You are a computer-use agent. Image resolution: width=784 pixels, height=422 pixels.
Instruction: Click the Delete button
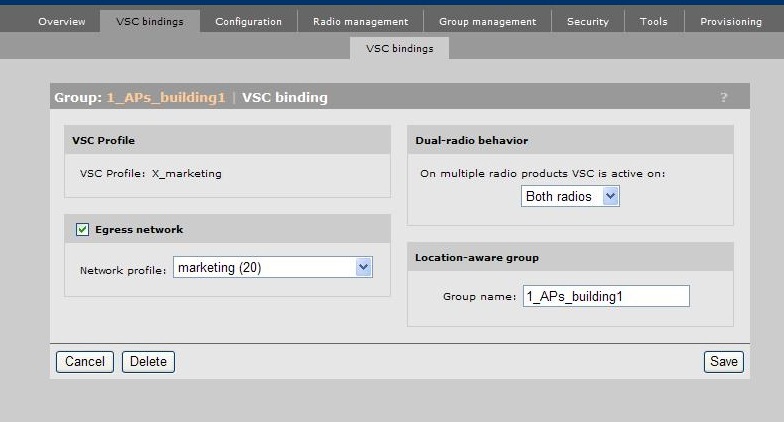pos(148,361)
